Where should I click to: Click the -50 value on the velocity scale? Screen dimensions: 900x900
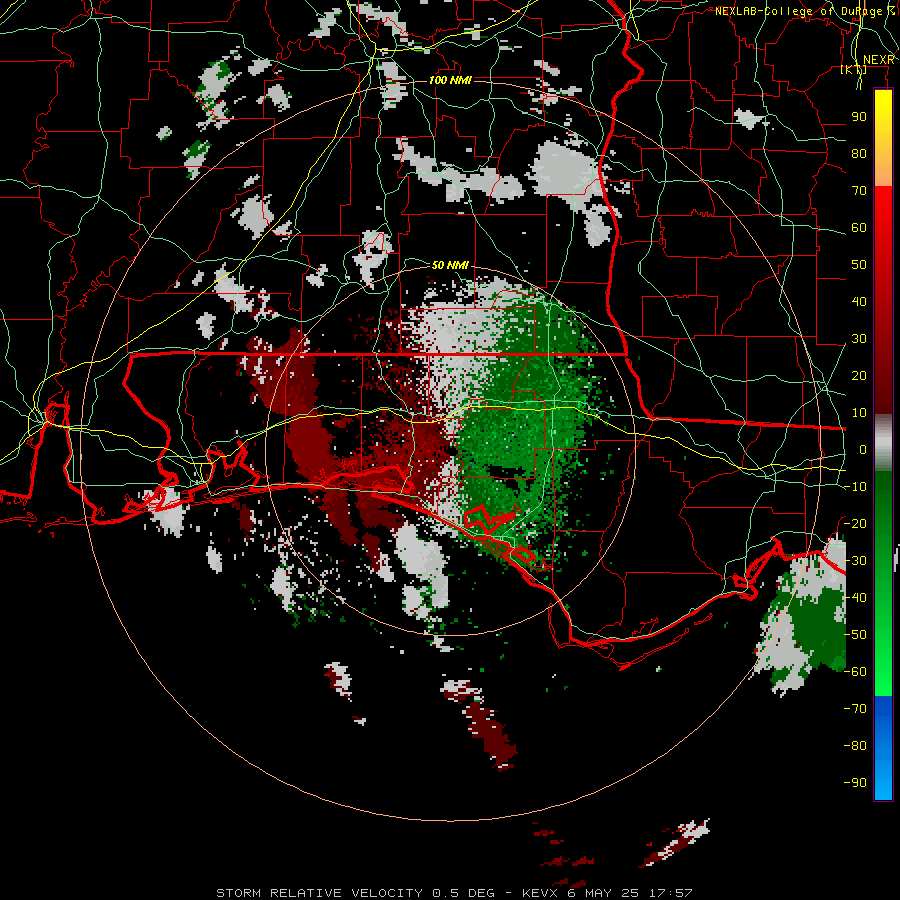855,635
